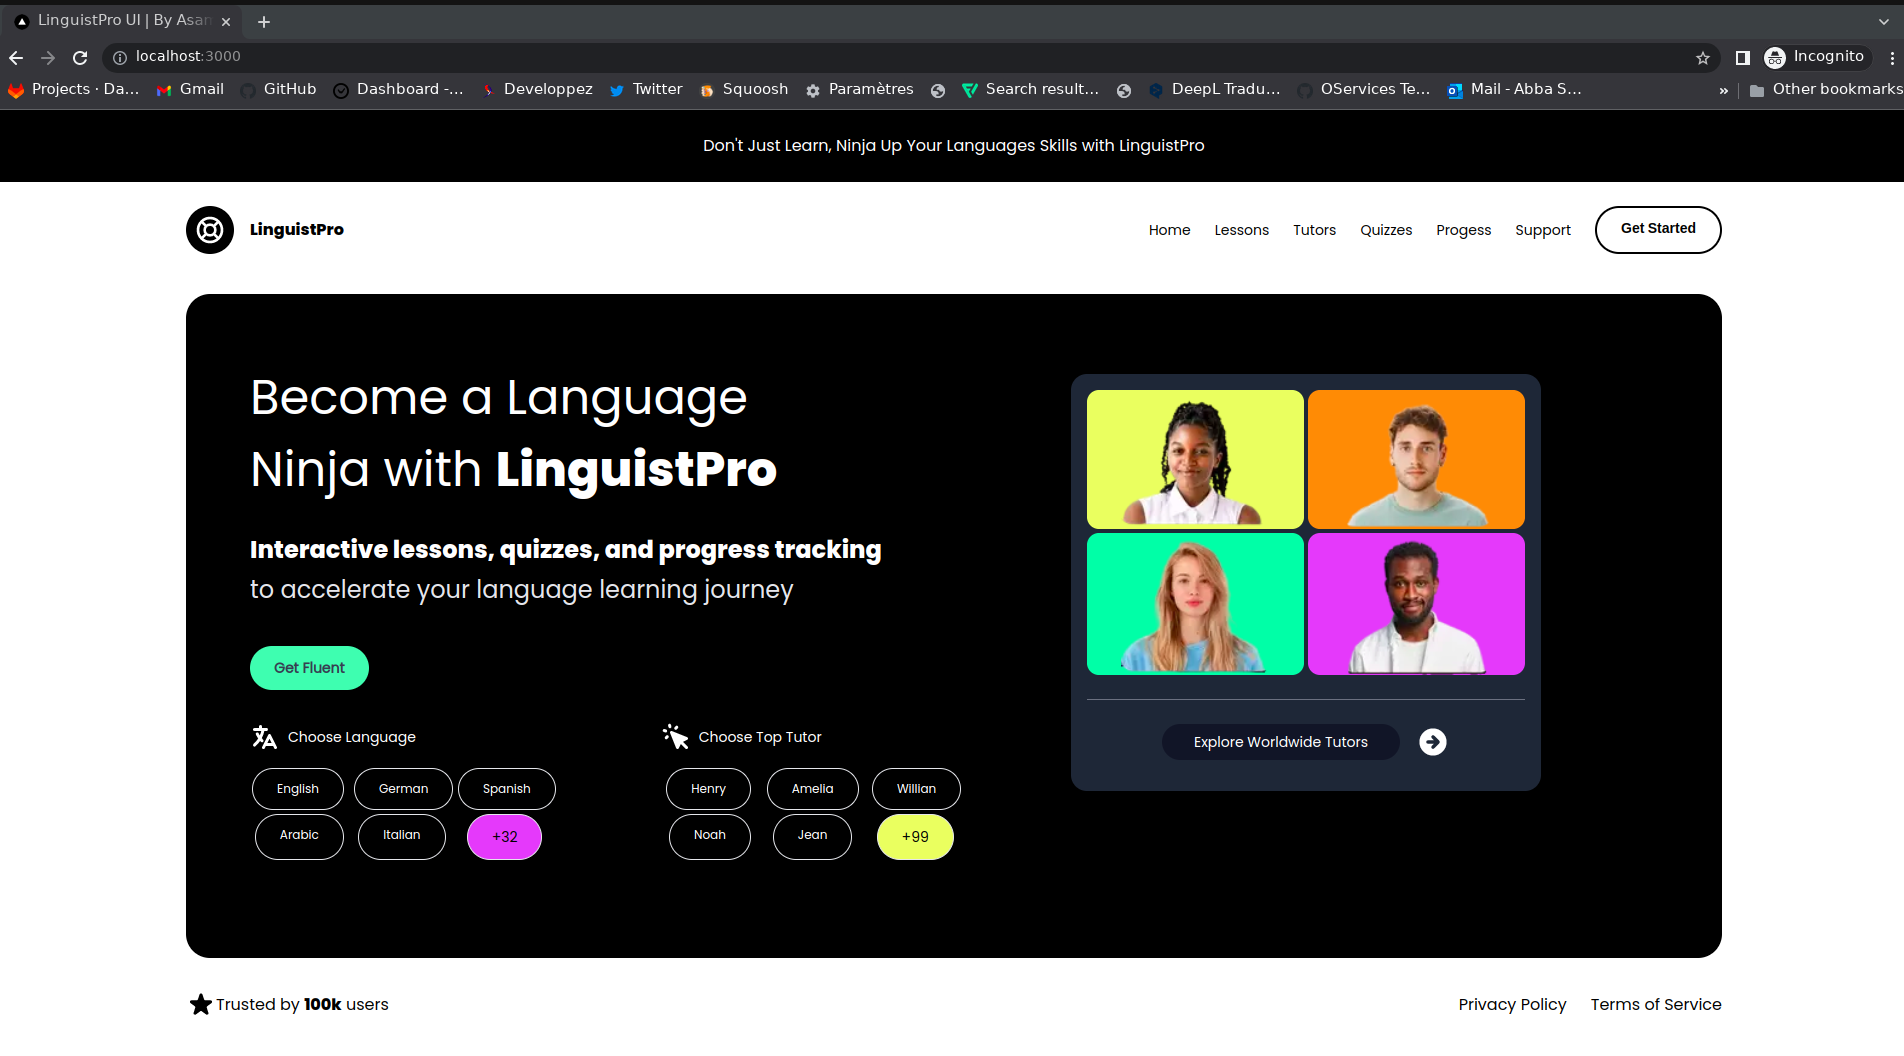The height and width of the screenshot is (1056, 1904).
Task: Click the cursor icon beside Choose Top Tutor
Action: pos(676,736)
